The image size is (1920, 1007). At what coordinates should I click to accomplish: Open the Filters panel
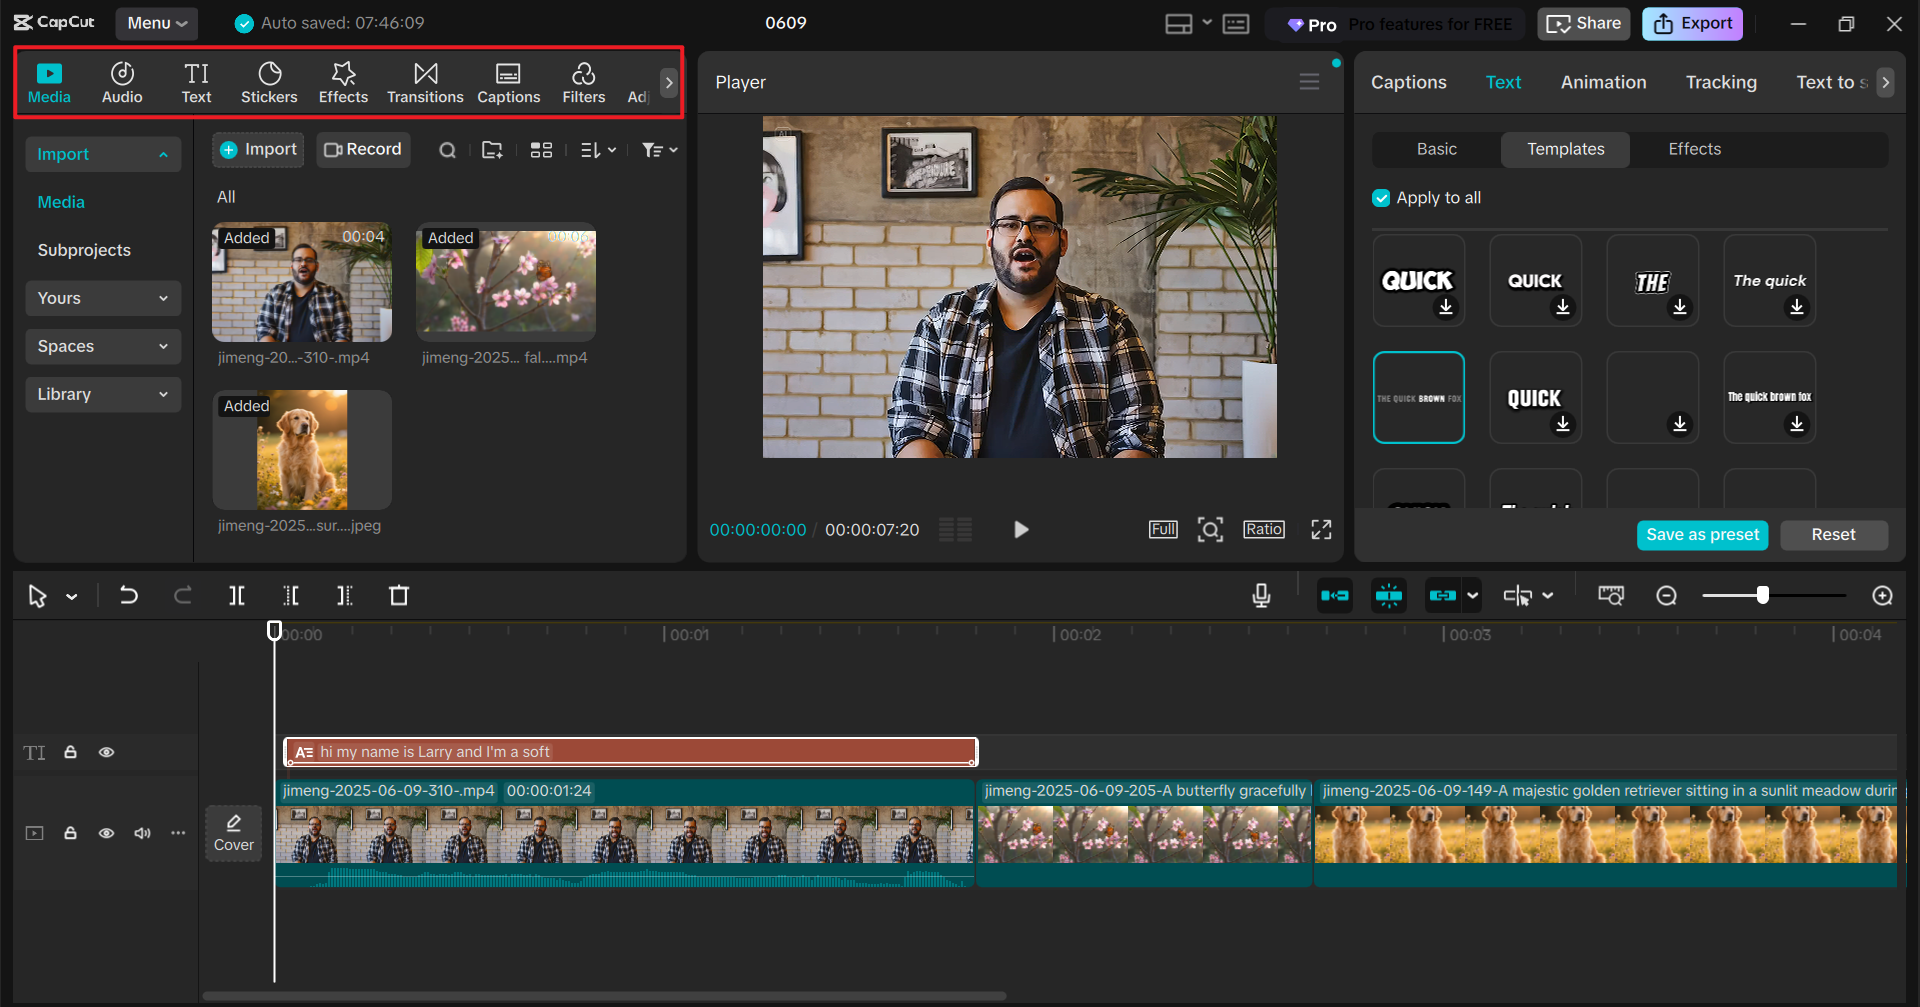point(583,82)
